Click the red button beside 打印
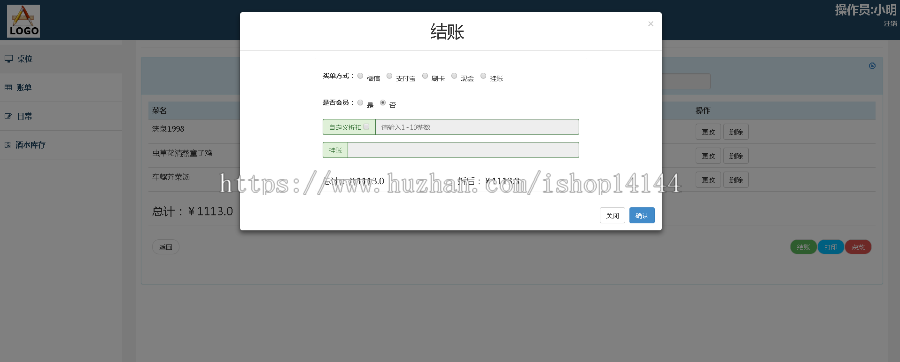Image resolution: width=900 pixels, height=362 pixels. point(858,247)
